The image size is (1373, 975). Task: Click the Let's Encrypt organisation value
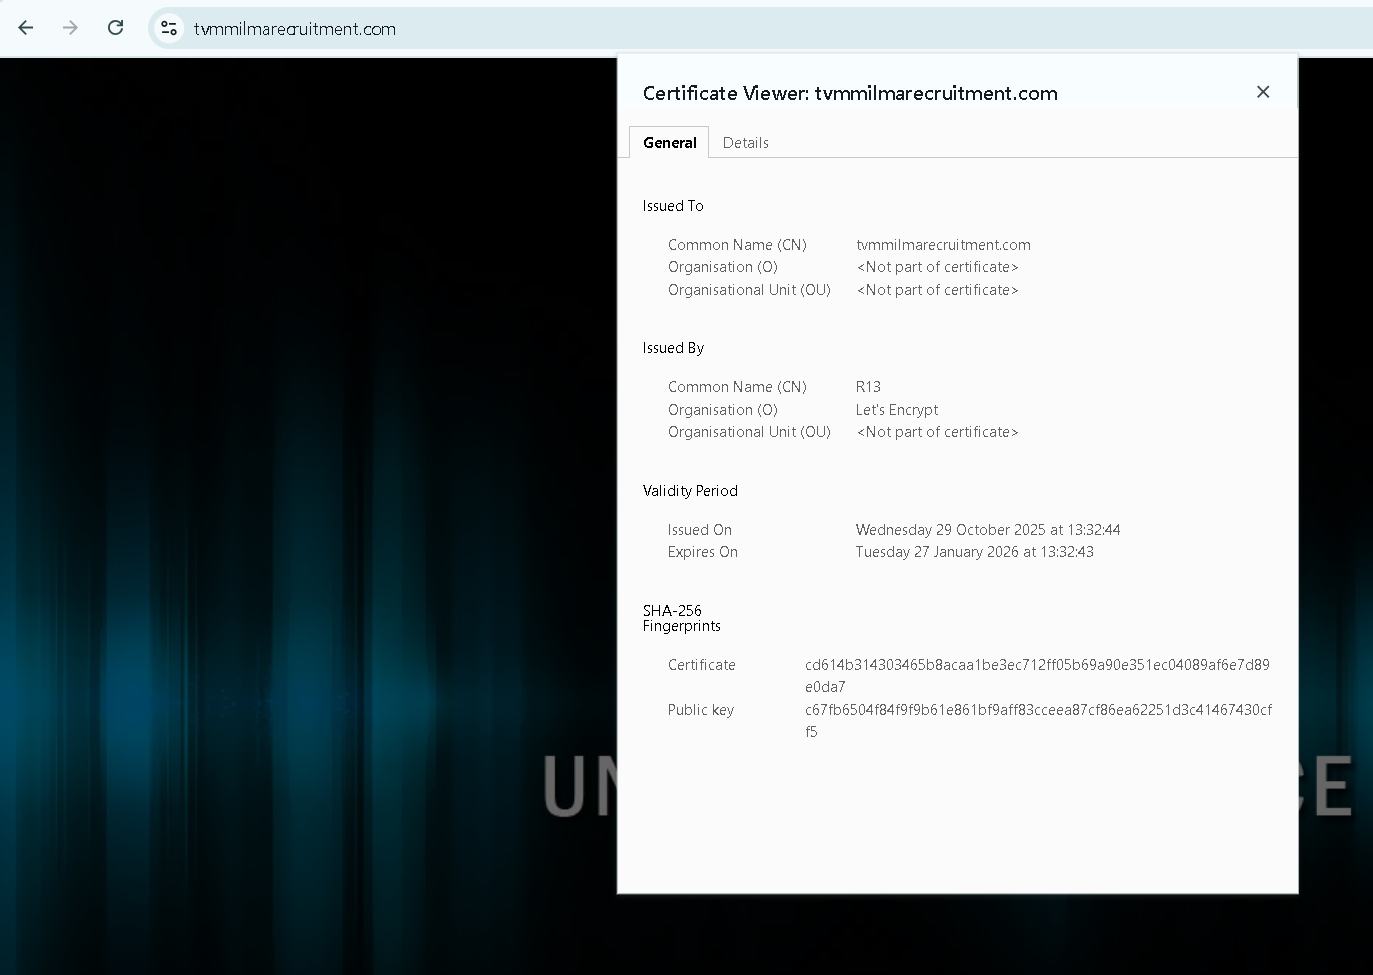[x=897, y=410]
